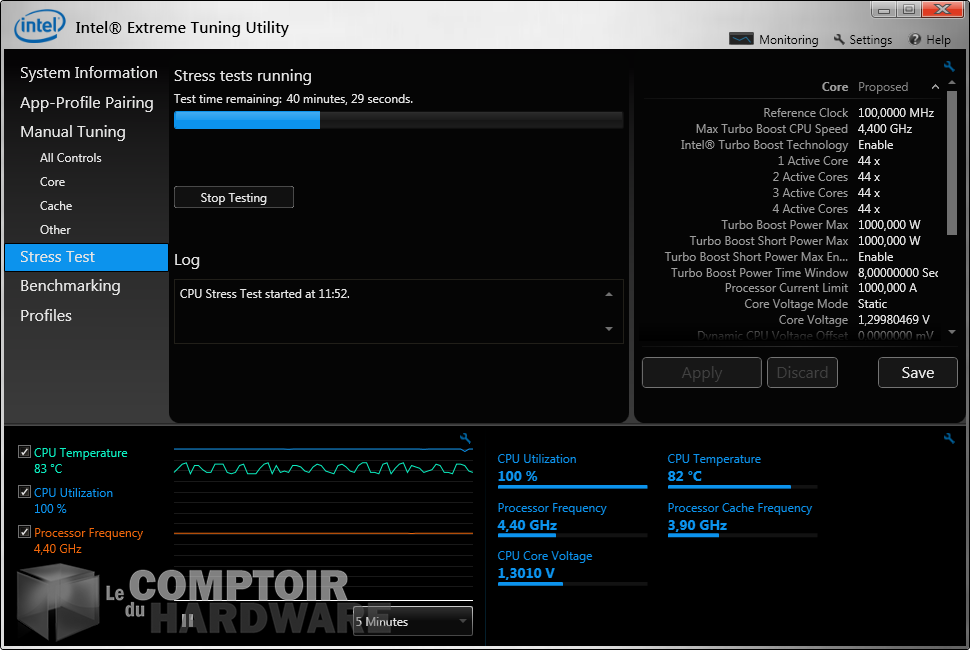This screenshot has width=970, height=650.
Task: Pause the monitoring graphs with the pause icon
Action: pyautogui.click(x=187, y=620)
